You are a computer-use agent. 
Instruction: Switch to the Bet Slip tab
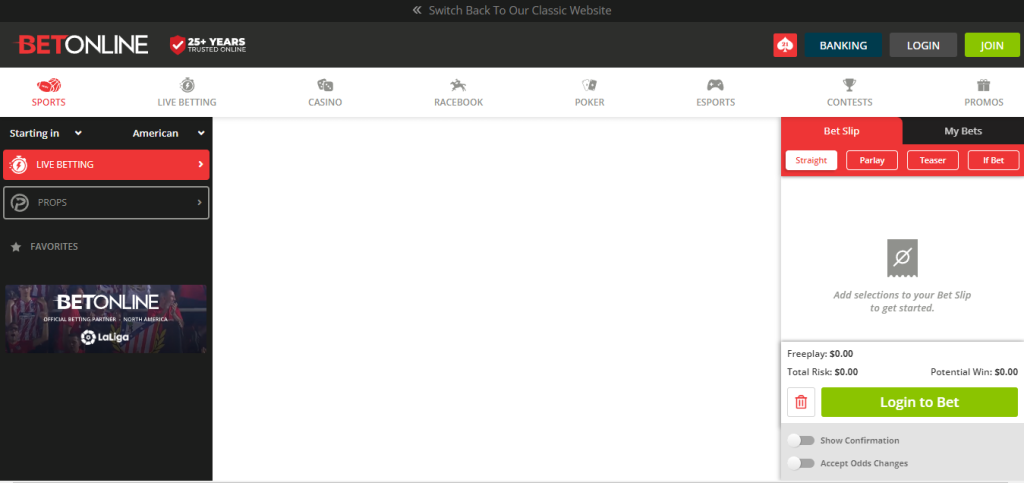tap(841, 131)
